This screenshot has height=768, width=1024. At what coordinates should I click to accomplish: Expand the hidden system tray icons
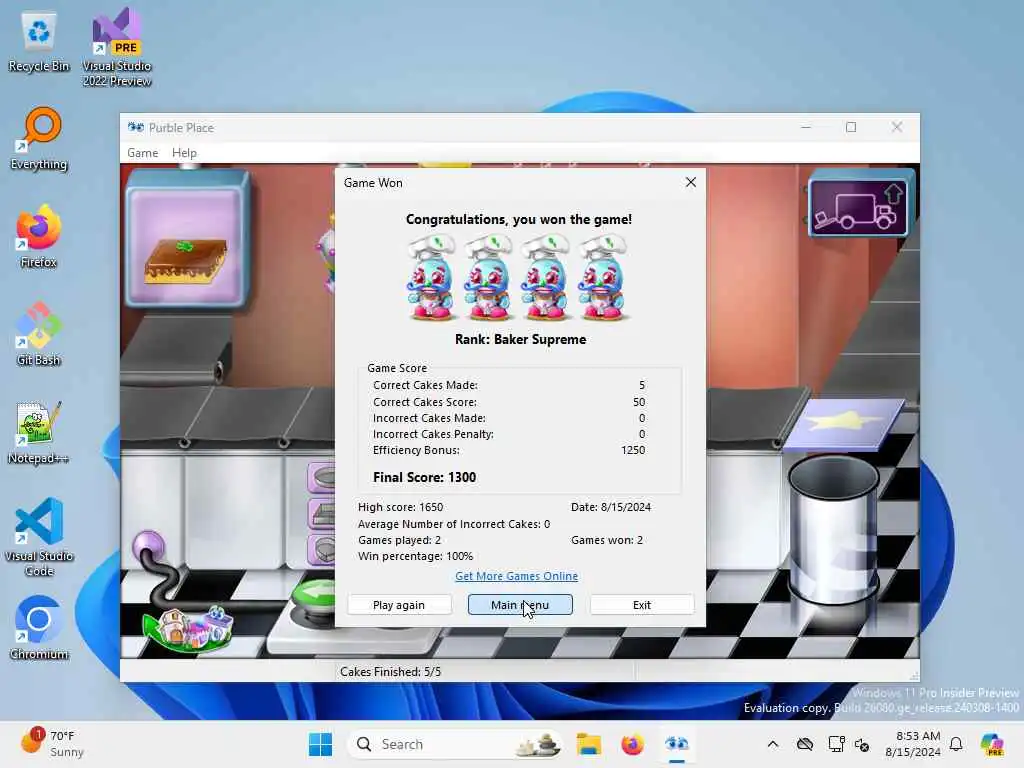[773, 744]
